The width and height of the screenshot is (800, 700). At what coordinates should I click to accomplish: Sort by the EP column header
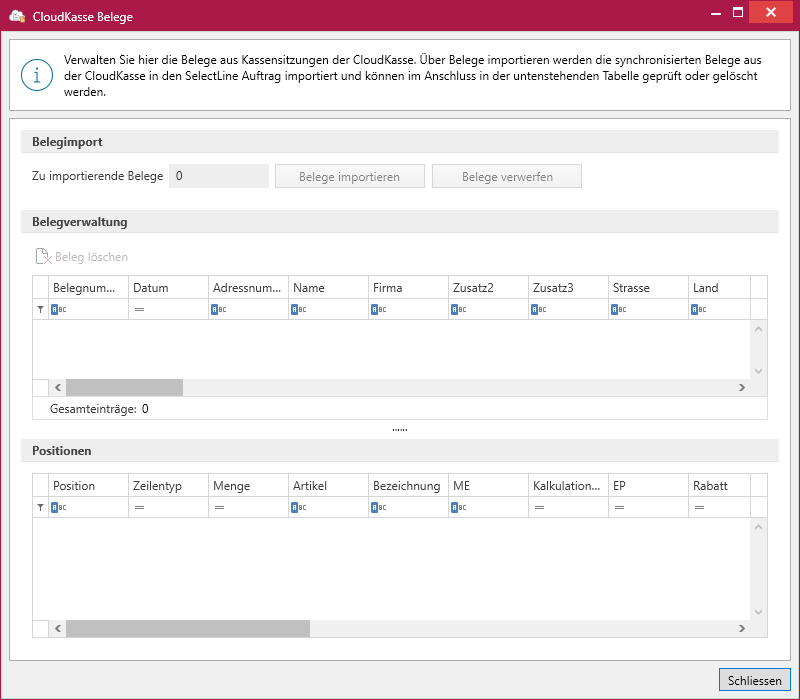pos(648,485)
